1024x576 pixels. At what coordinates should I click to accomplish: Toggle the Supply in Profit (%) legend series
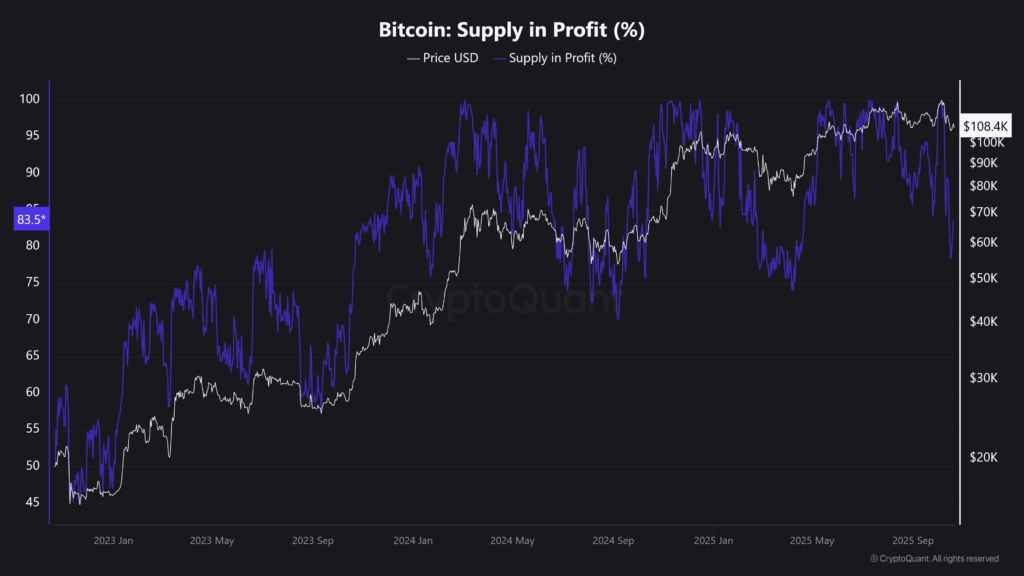point(563,58)
